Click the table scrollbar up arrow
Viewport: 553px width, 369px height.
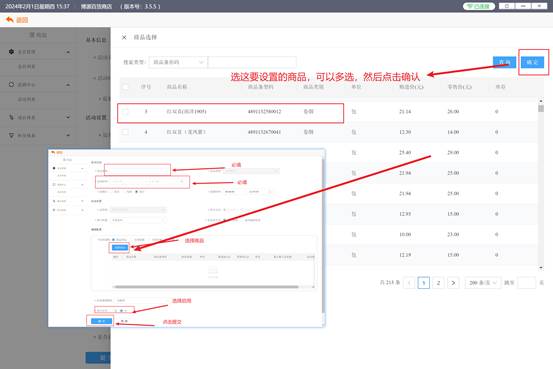click(541, 101)
